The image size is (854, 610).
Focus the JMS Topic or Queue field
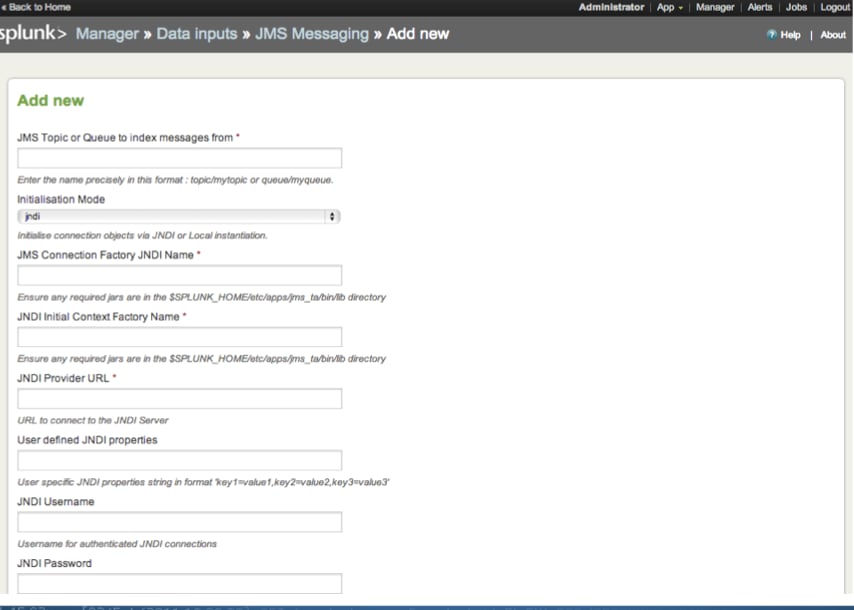[180, 158]
